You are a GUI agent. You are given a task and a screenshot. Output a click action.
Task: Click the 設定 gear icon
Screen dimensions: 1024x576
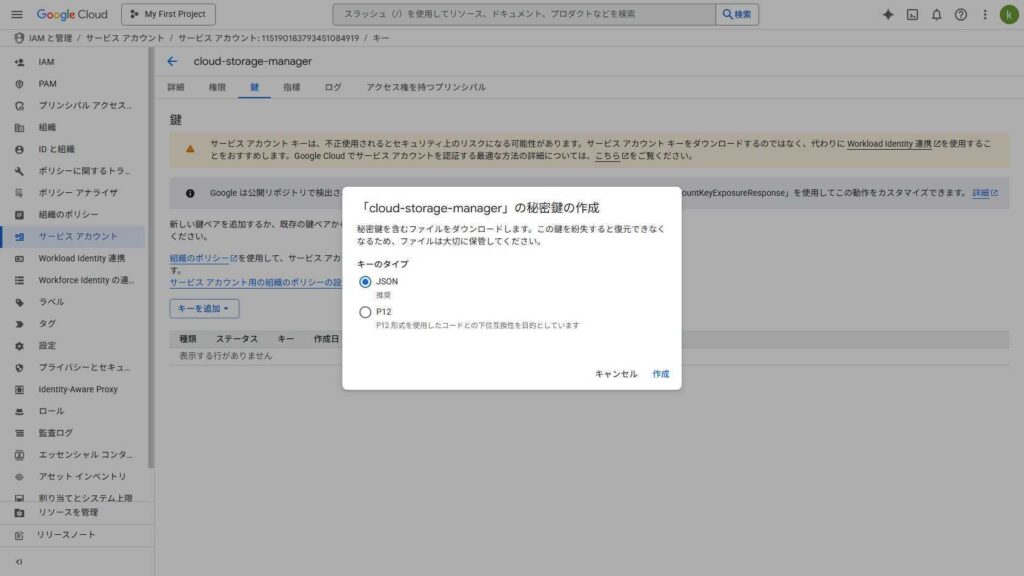coord(19,346)
